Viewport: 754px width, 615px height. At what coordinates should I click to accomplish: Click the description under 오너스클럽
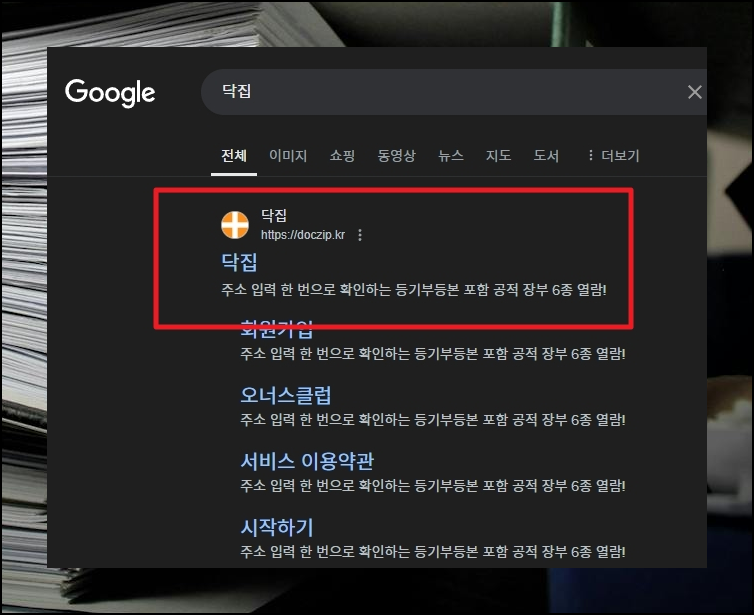433,420
